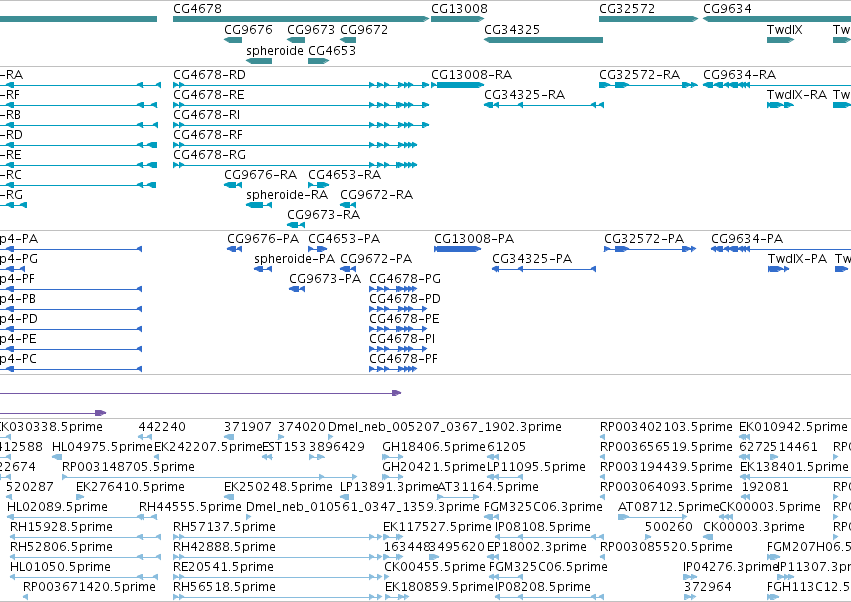Select EST RP003148705.5prime
The width and height of the screenshot is (851, 602).
128,467
